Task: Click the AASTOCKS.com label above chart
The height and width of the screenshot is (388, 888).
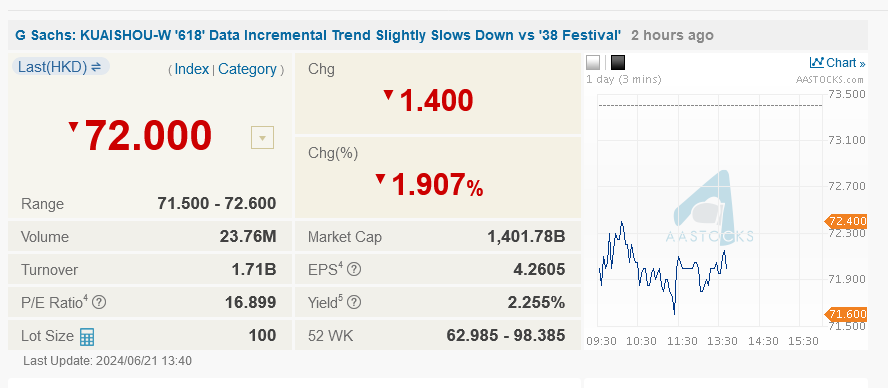Action: click(x=830, y=79)
